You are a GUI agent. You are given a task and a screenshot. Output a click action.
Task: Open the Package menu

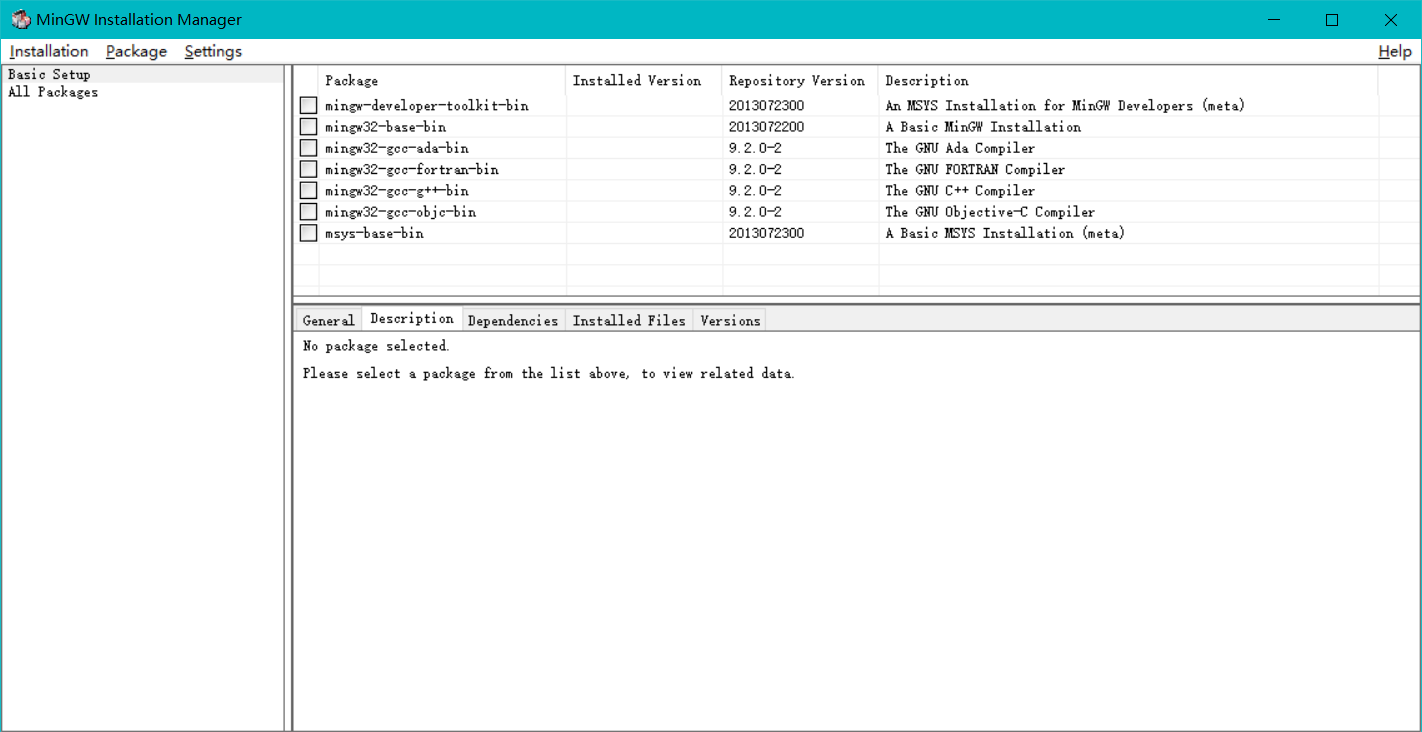(136, 51)
